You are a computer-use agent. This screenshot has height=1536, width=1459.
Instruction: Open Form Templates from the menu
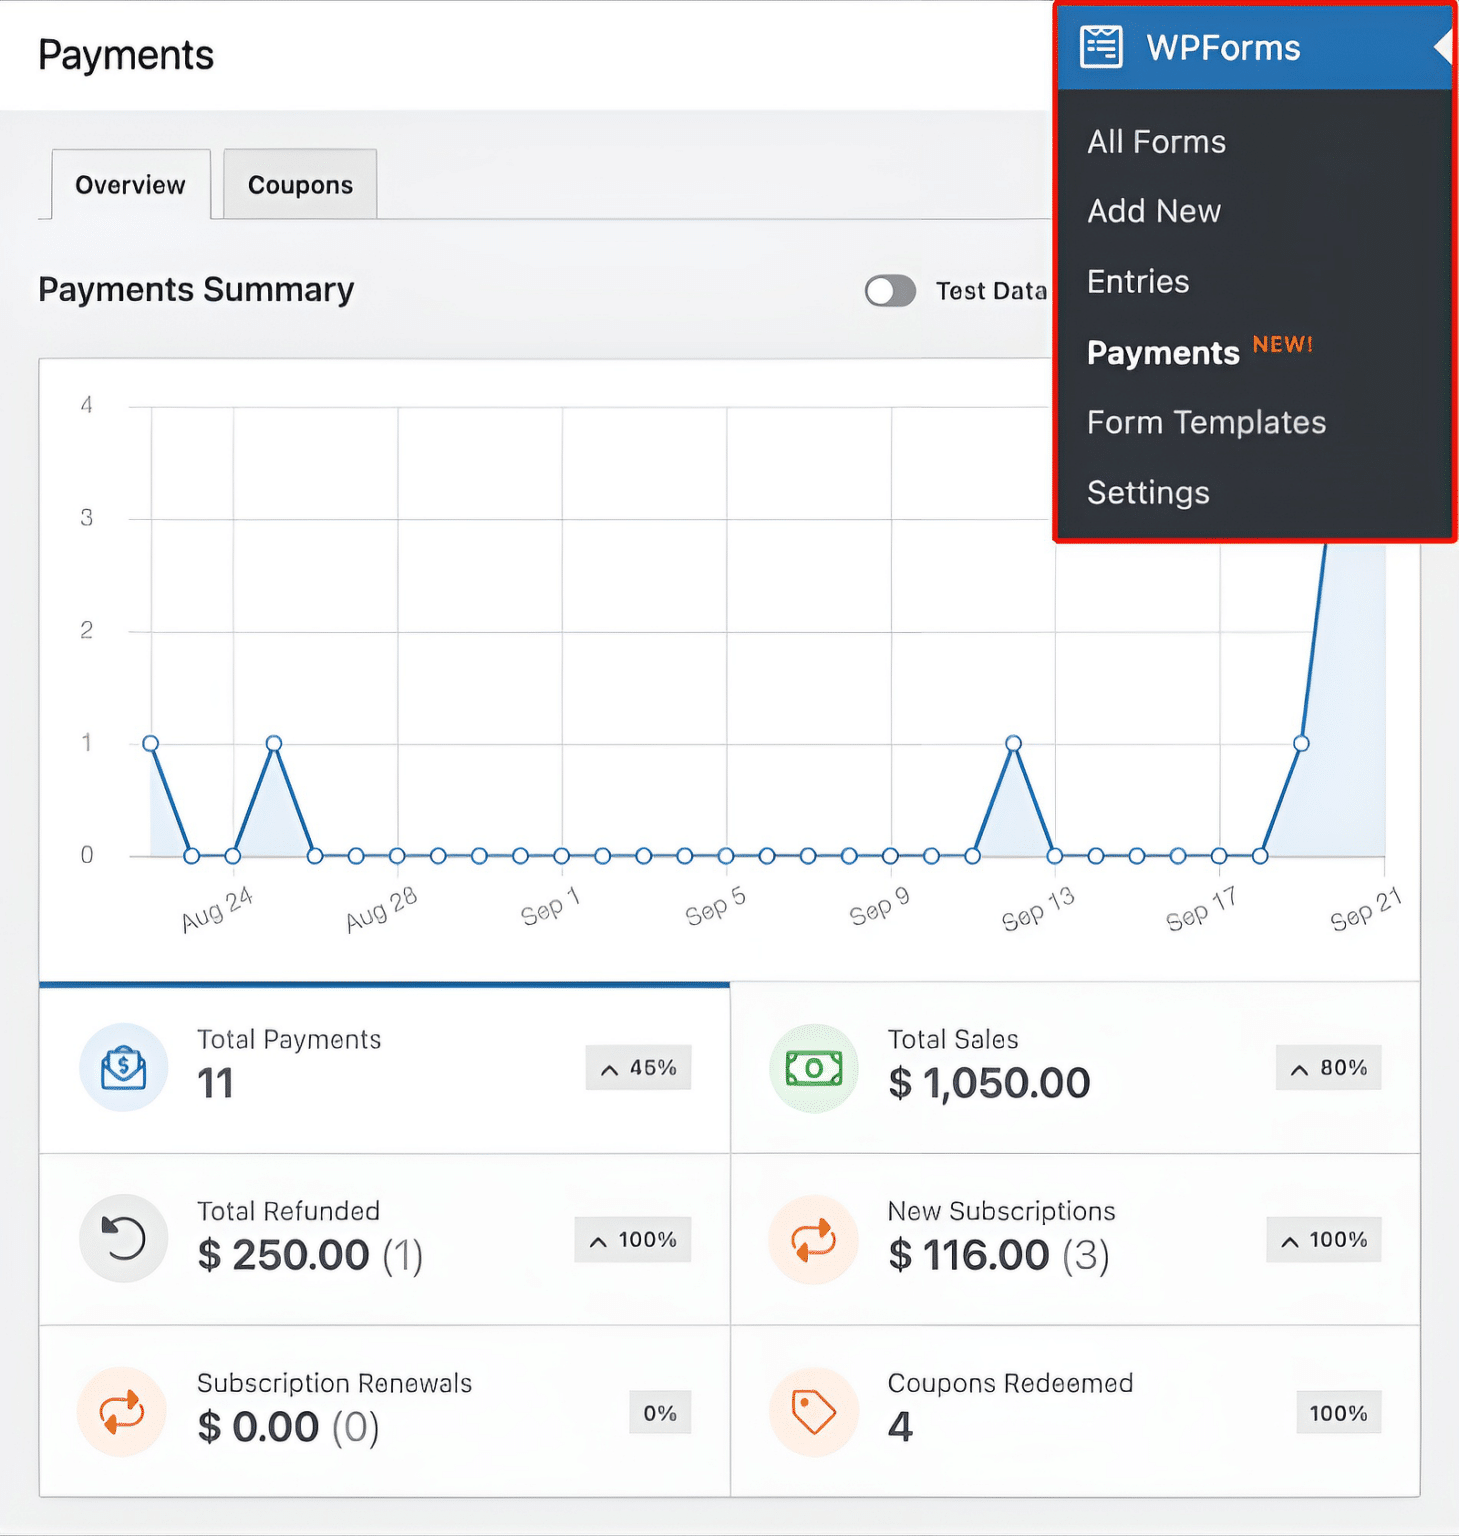point(1206,422)
